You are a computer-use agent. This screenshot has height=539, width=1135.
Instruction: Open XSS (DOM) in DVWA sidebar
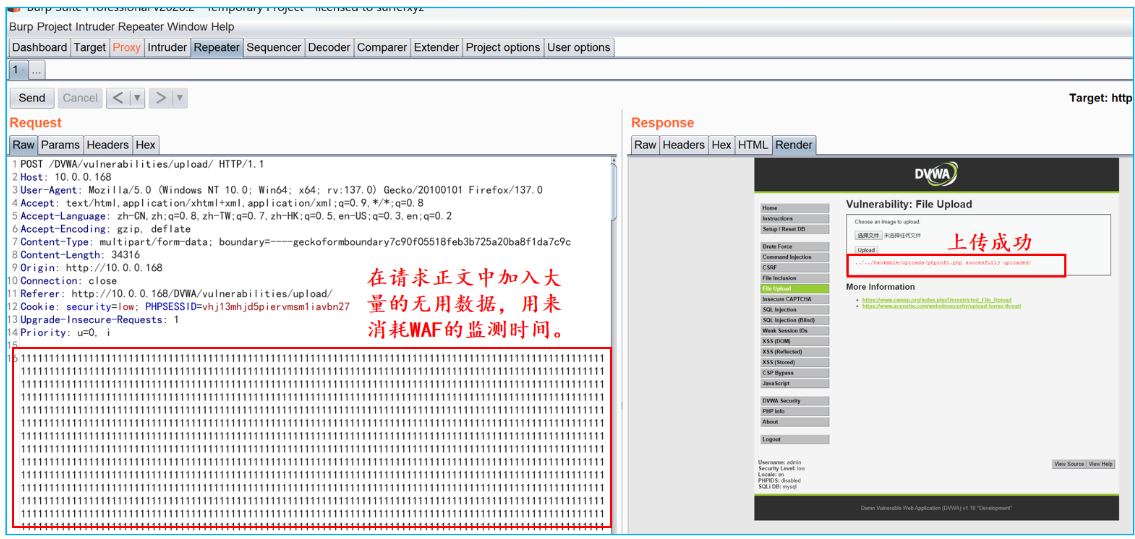click(795, 341)
